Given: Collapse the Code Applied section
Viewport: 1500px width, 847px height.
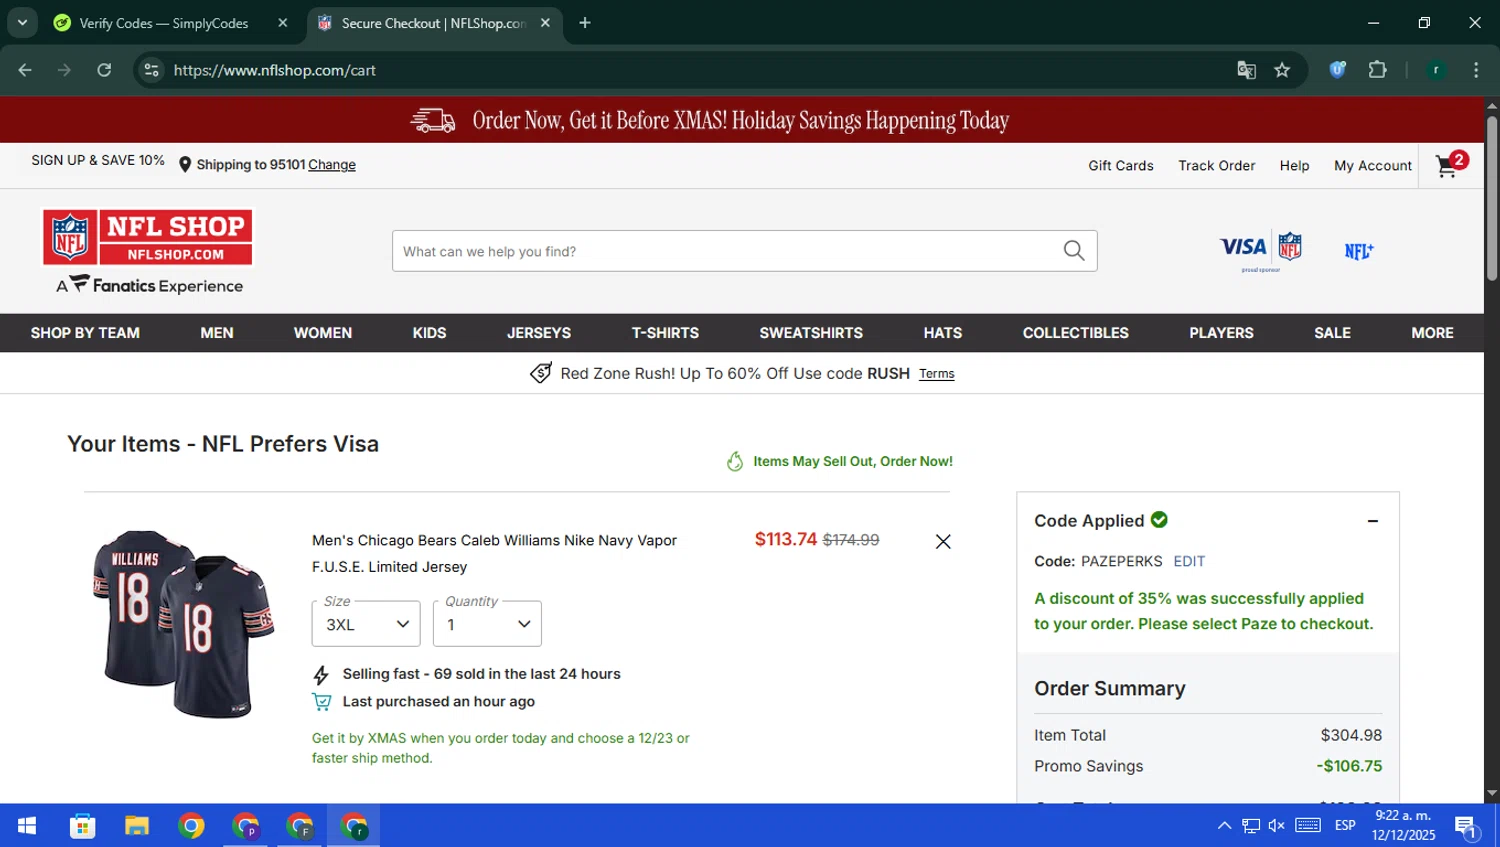Looking at the screenshot, I should [1373, 521].
